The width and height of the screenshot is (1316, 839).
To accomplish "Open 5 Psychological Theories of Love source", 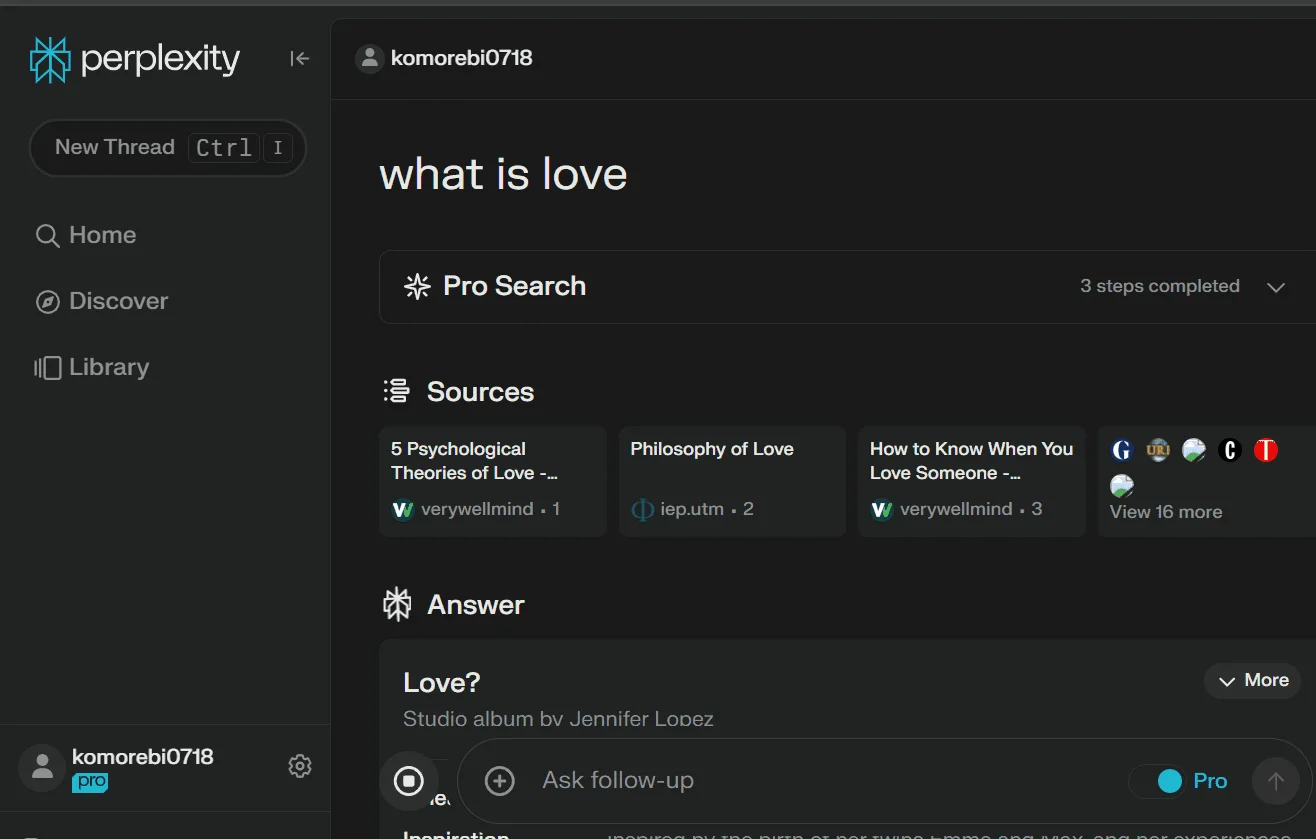I will [x=493, y=481].
